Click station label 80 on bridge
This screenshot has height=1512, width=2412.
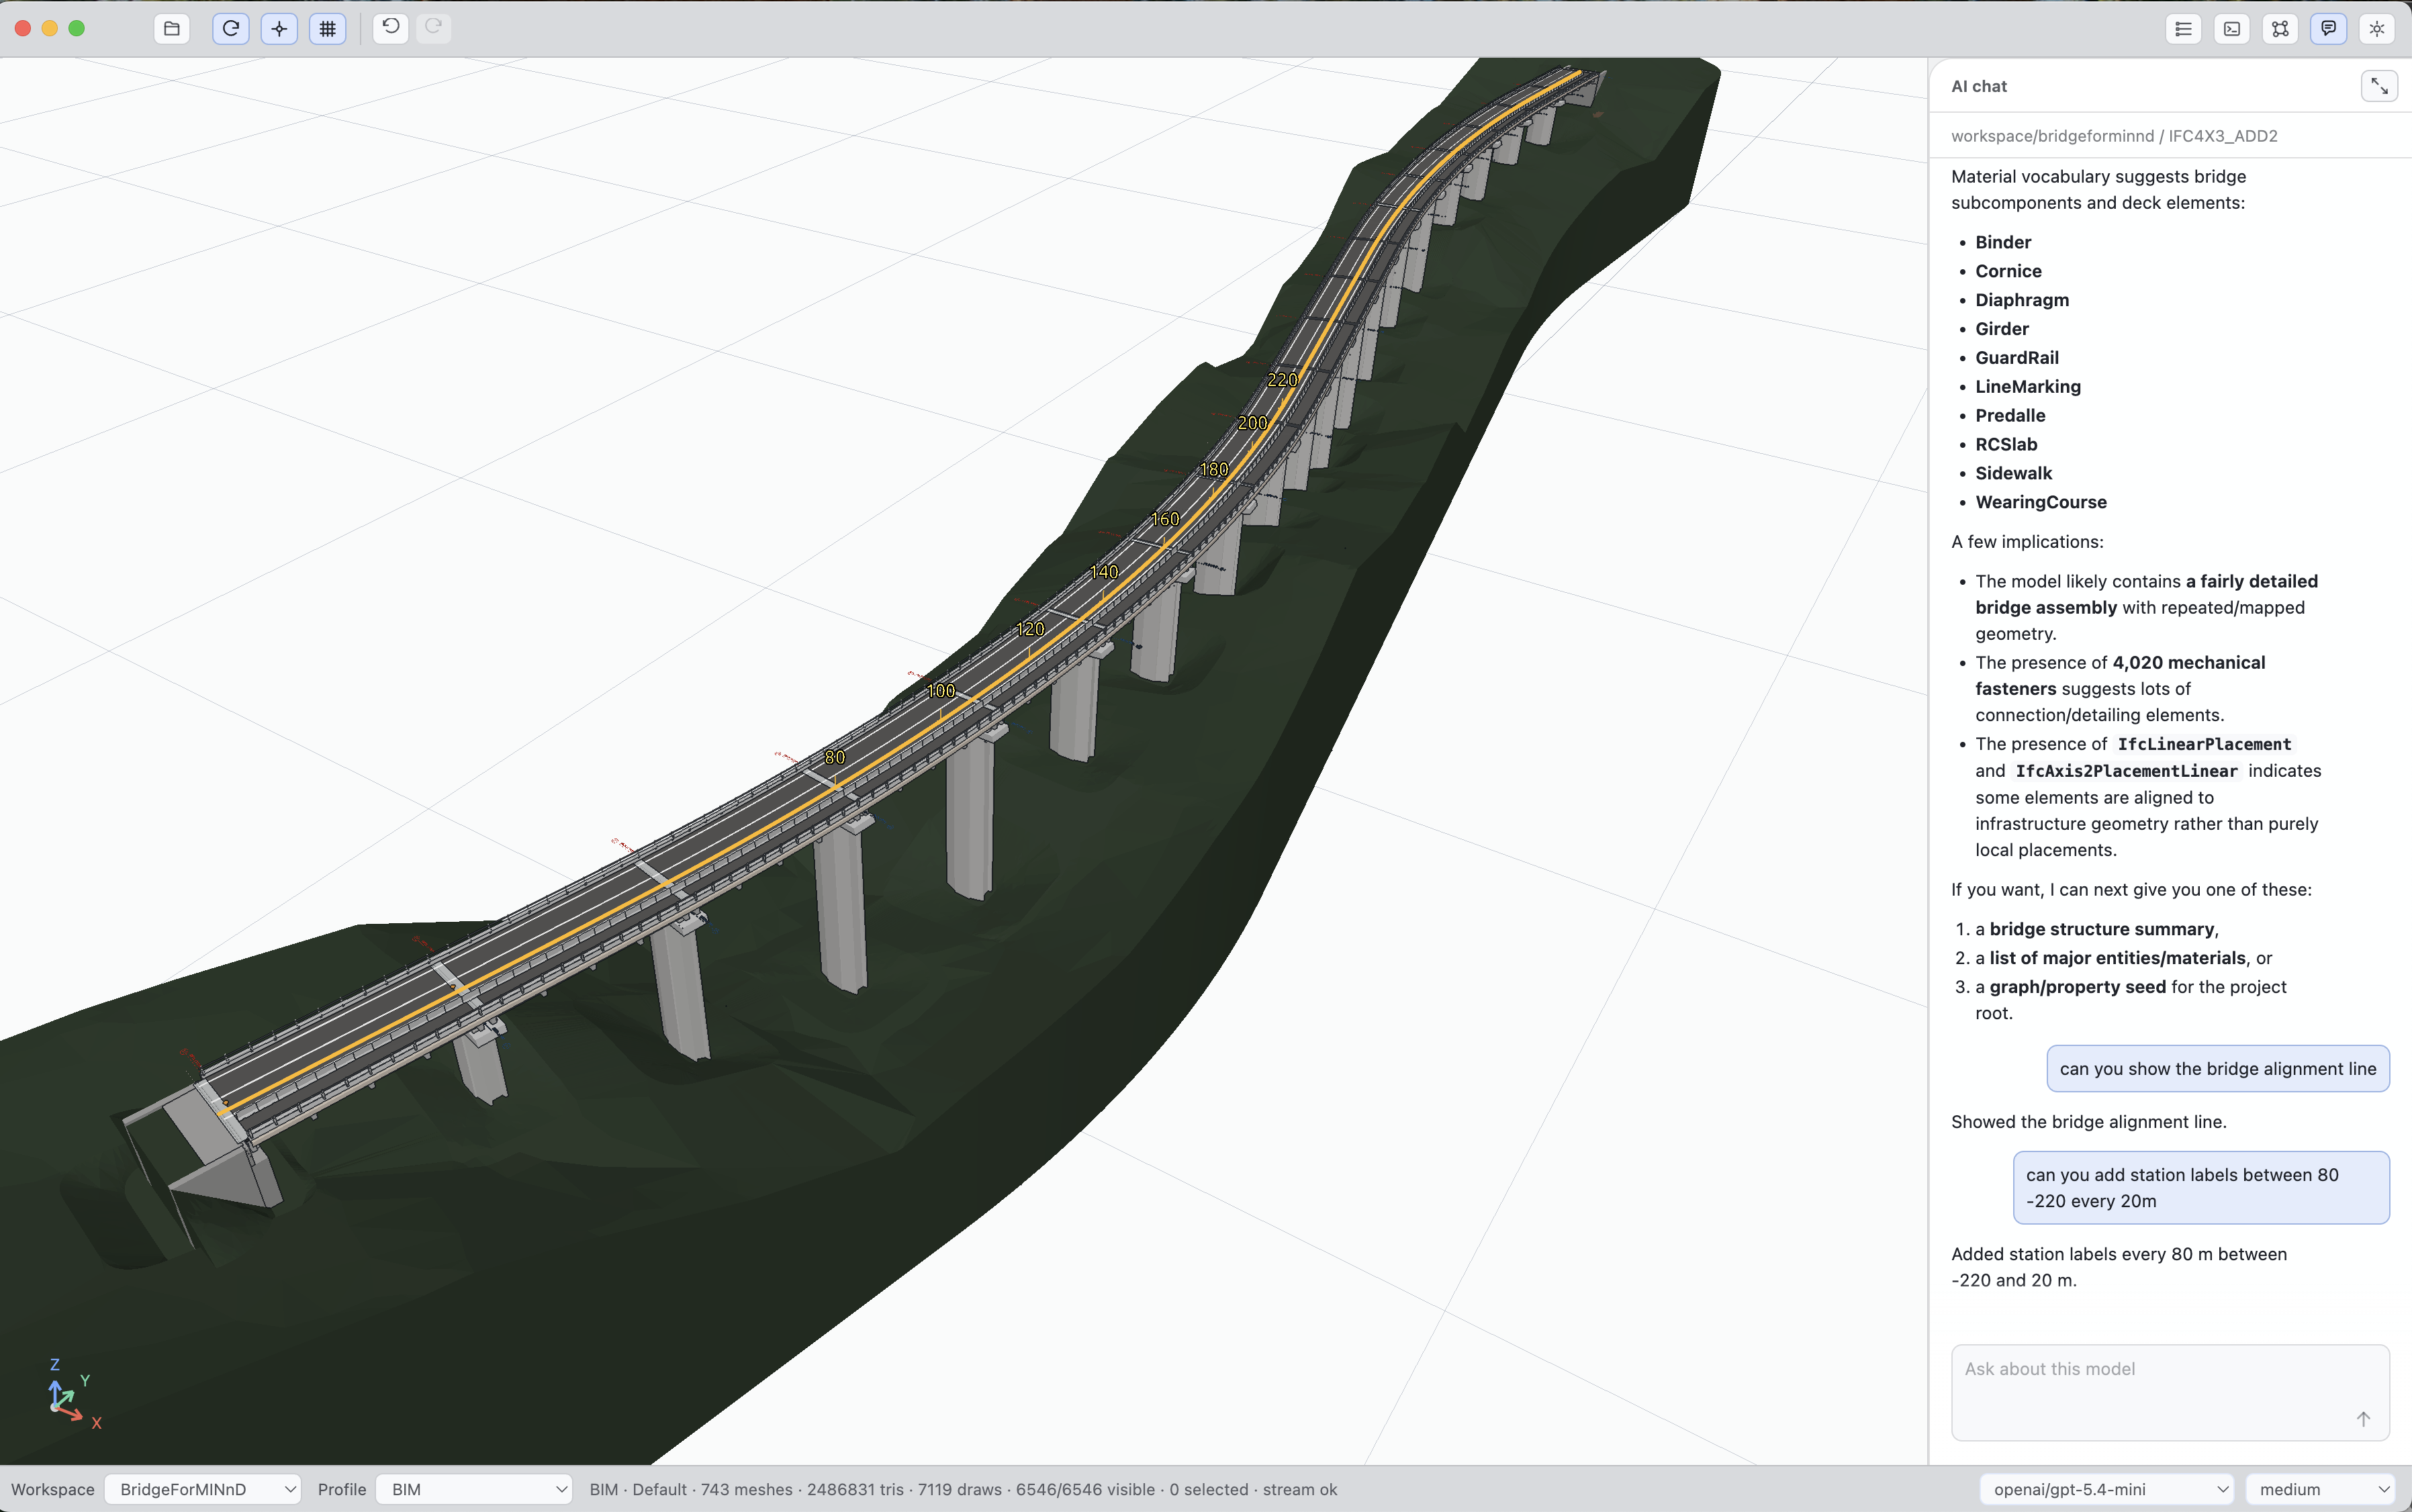[835, 757]
